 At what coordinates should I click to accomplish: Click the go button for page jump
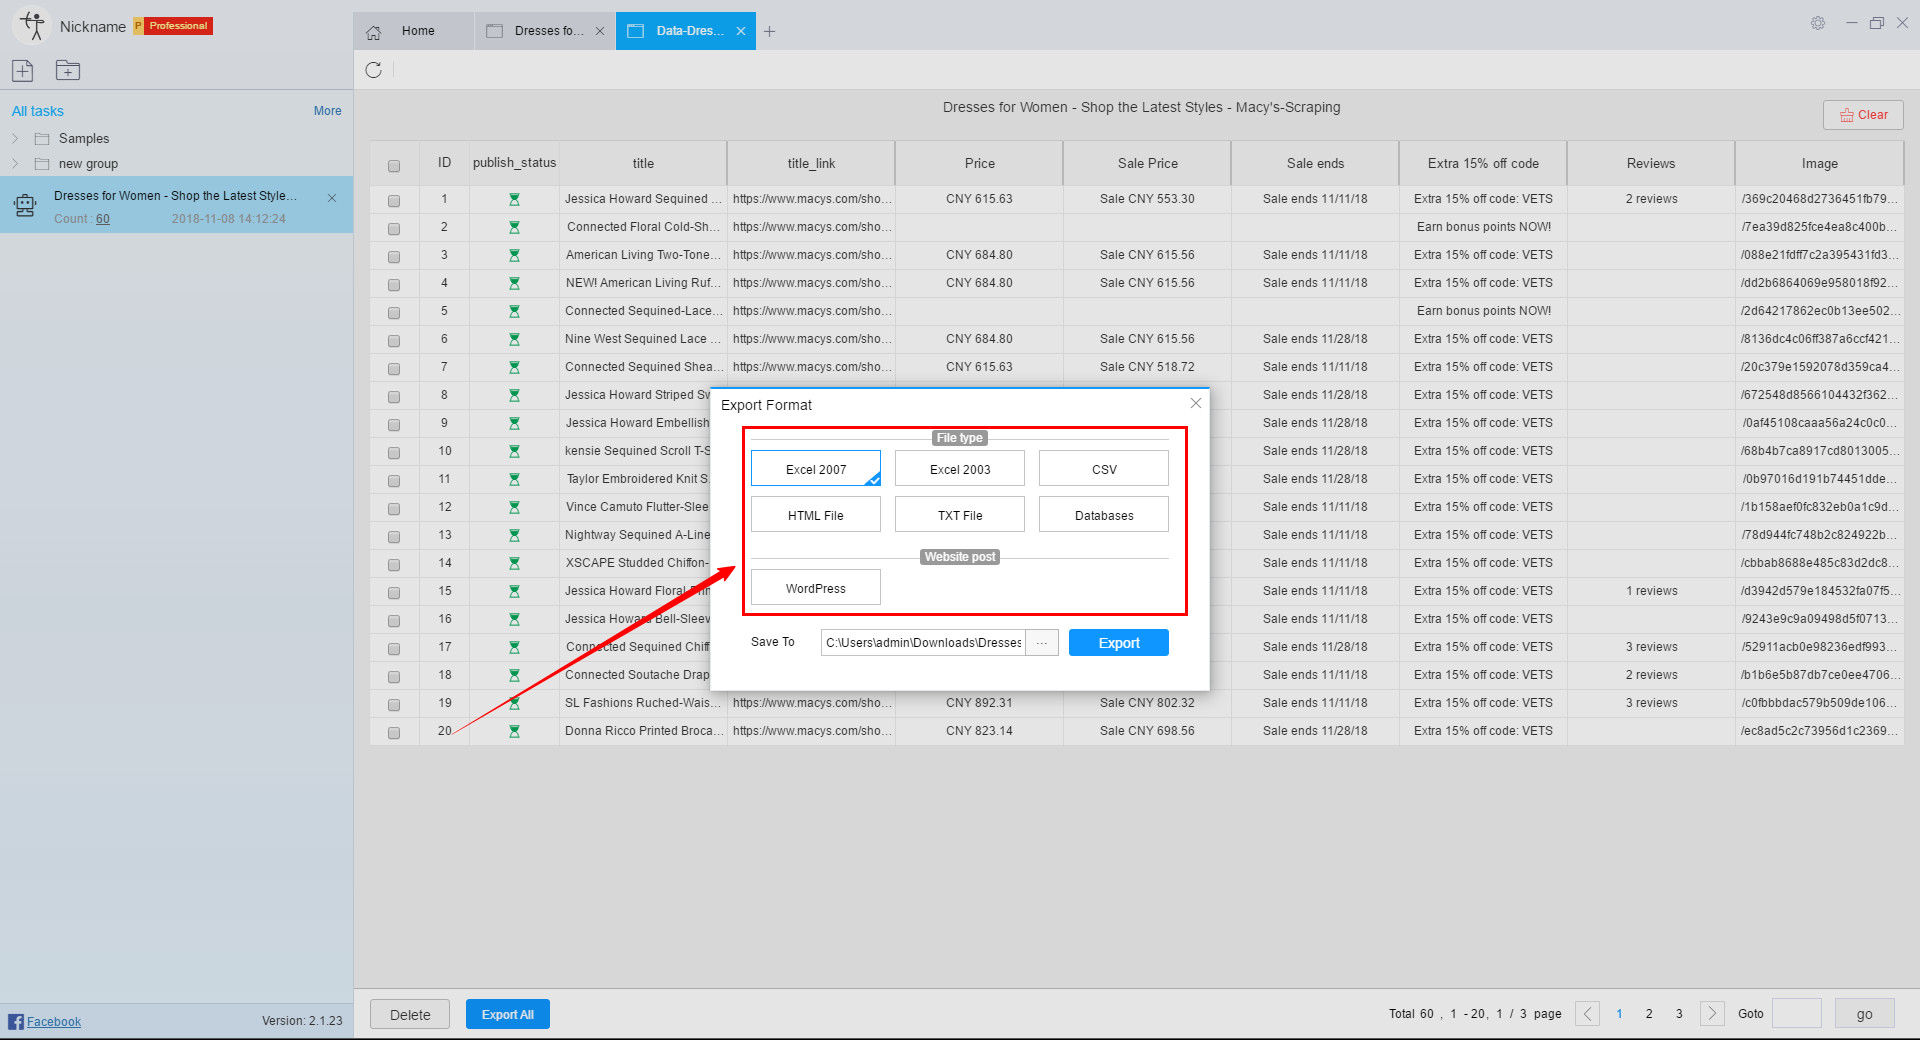[1865, 1013]
